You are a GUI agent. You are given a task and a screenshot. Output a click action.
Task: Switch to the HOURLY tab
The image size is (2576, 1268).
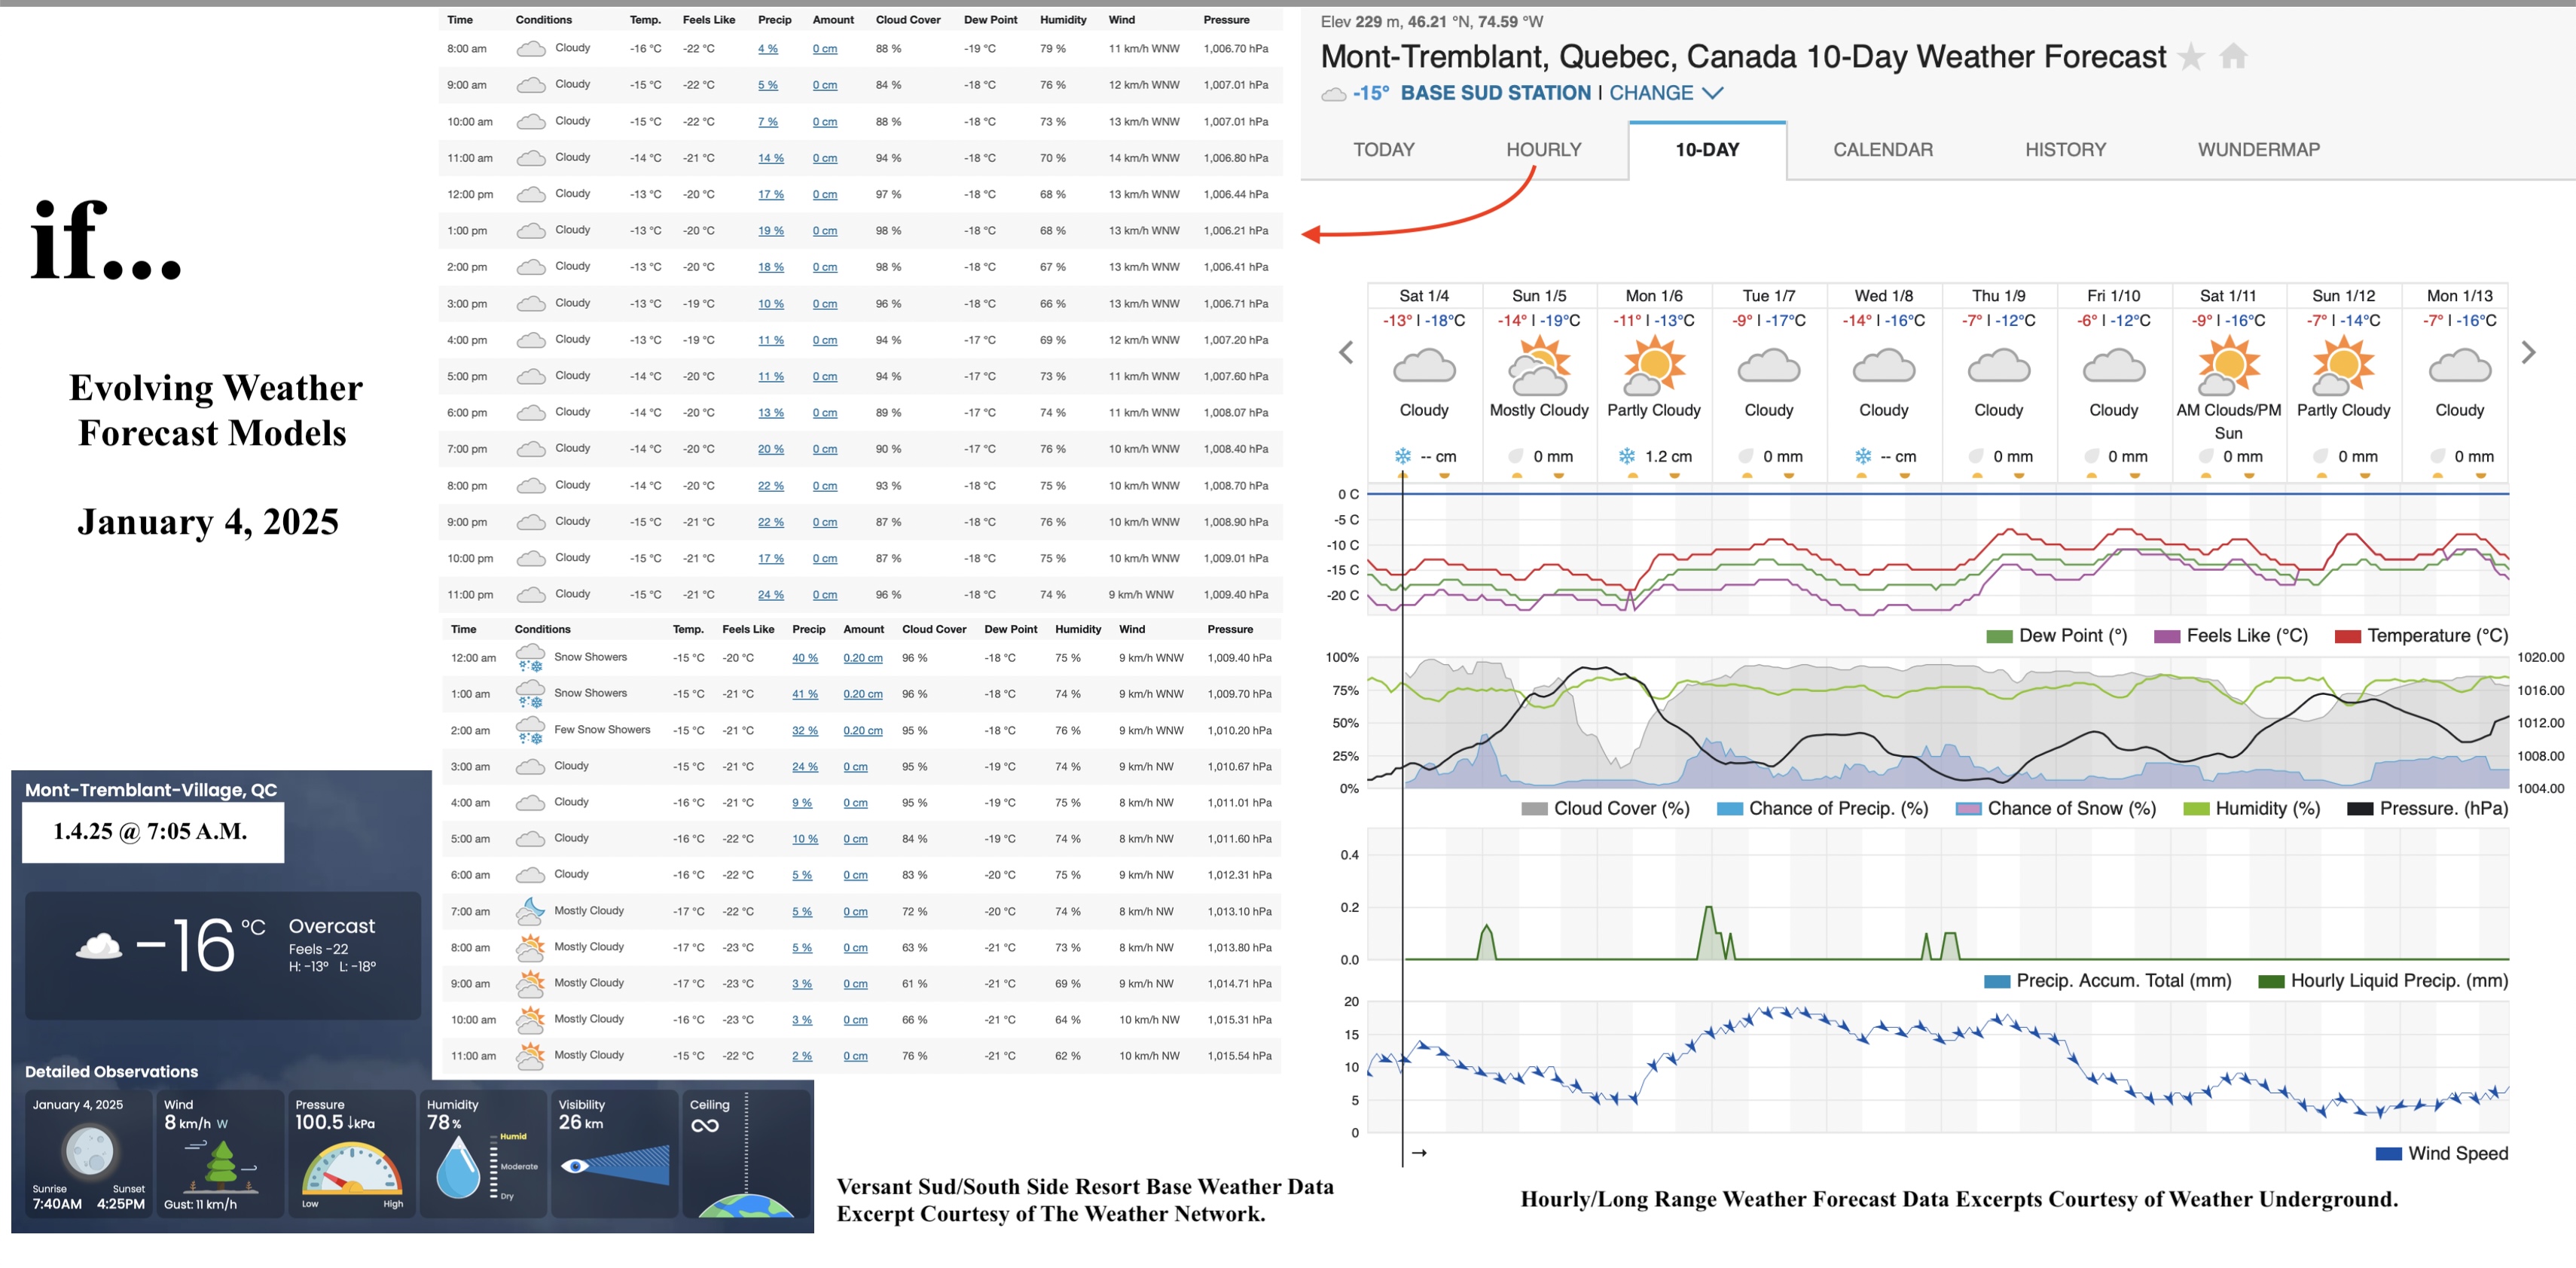pyautogui.click(x=1543, y=150)
